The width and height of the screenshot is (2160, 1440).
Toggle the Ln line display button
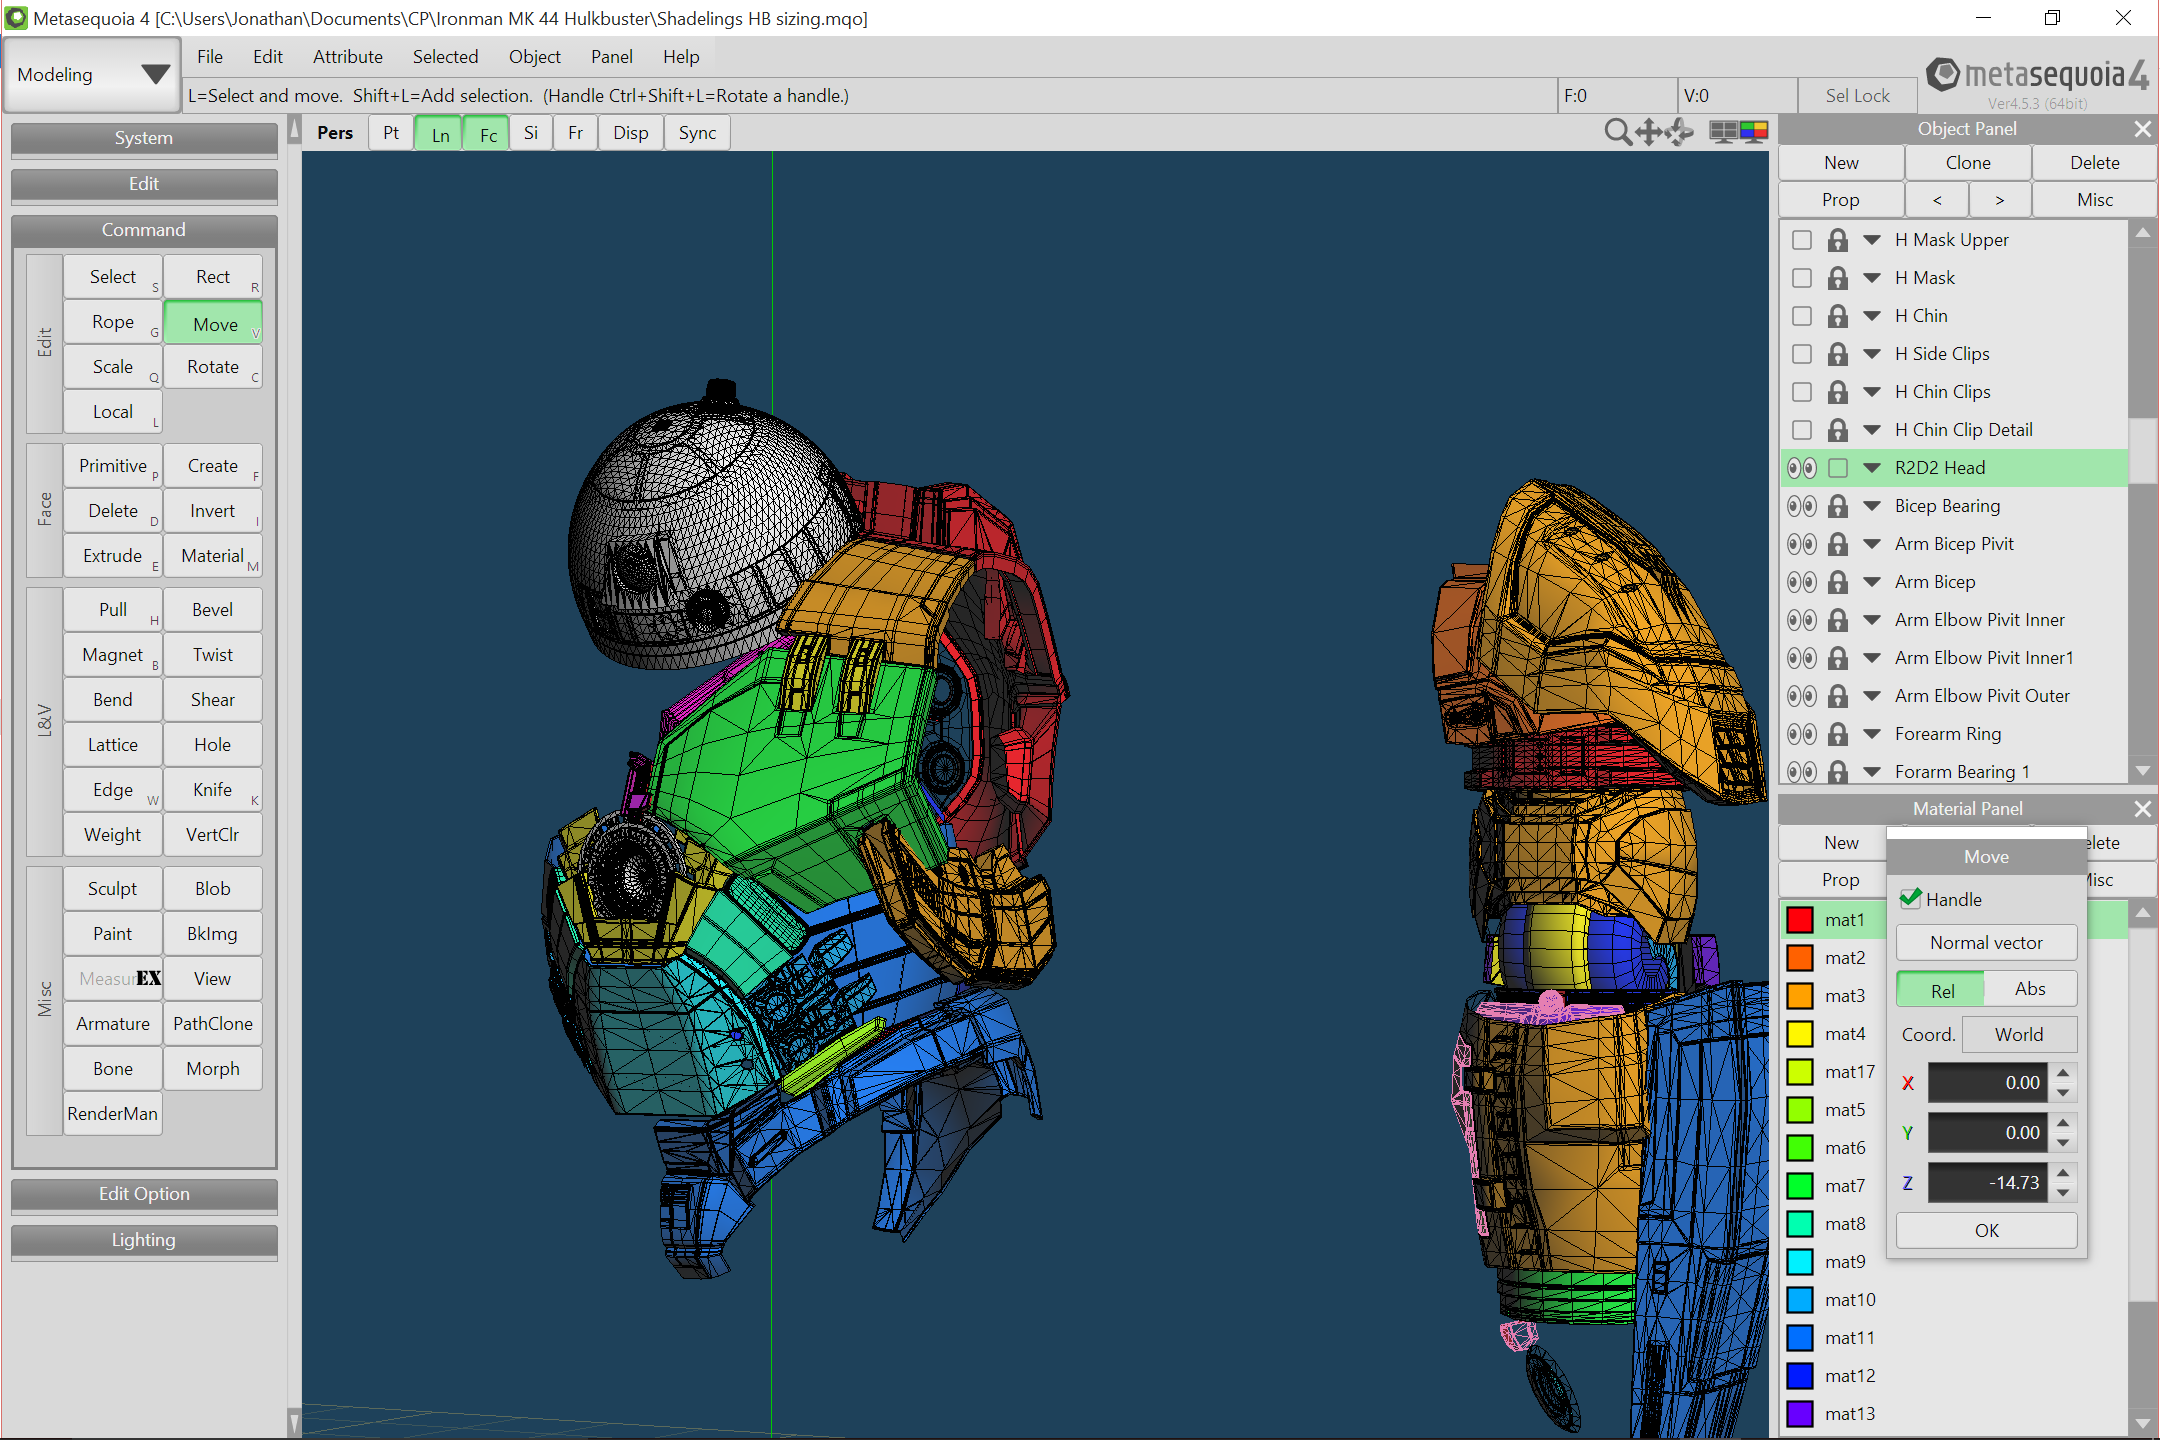[440, 134]
